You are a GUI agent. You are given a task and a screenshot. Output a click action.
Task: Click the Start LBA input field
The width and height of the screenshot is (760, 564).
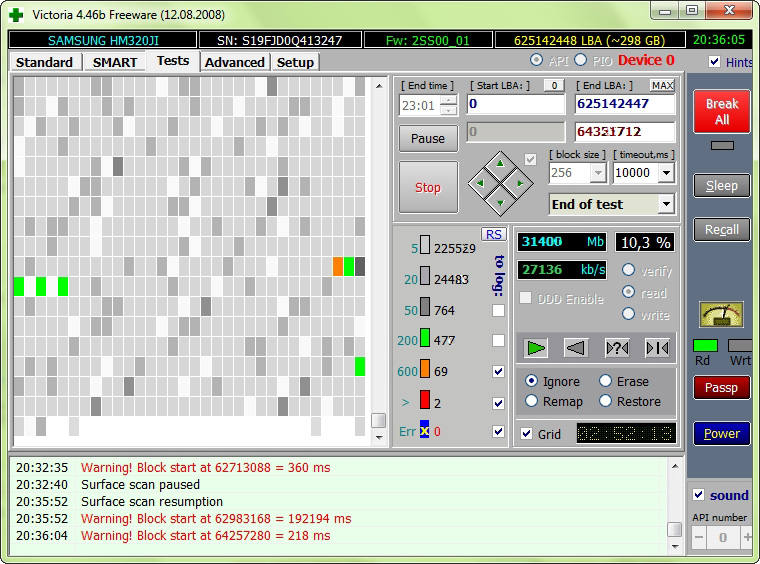516,104
